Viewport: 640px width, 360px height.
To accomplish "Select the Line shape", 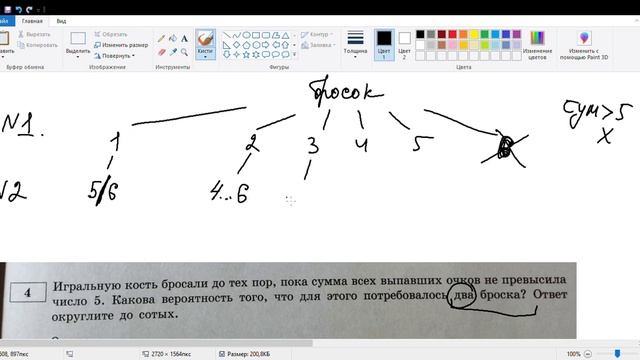I will (227, 36).
